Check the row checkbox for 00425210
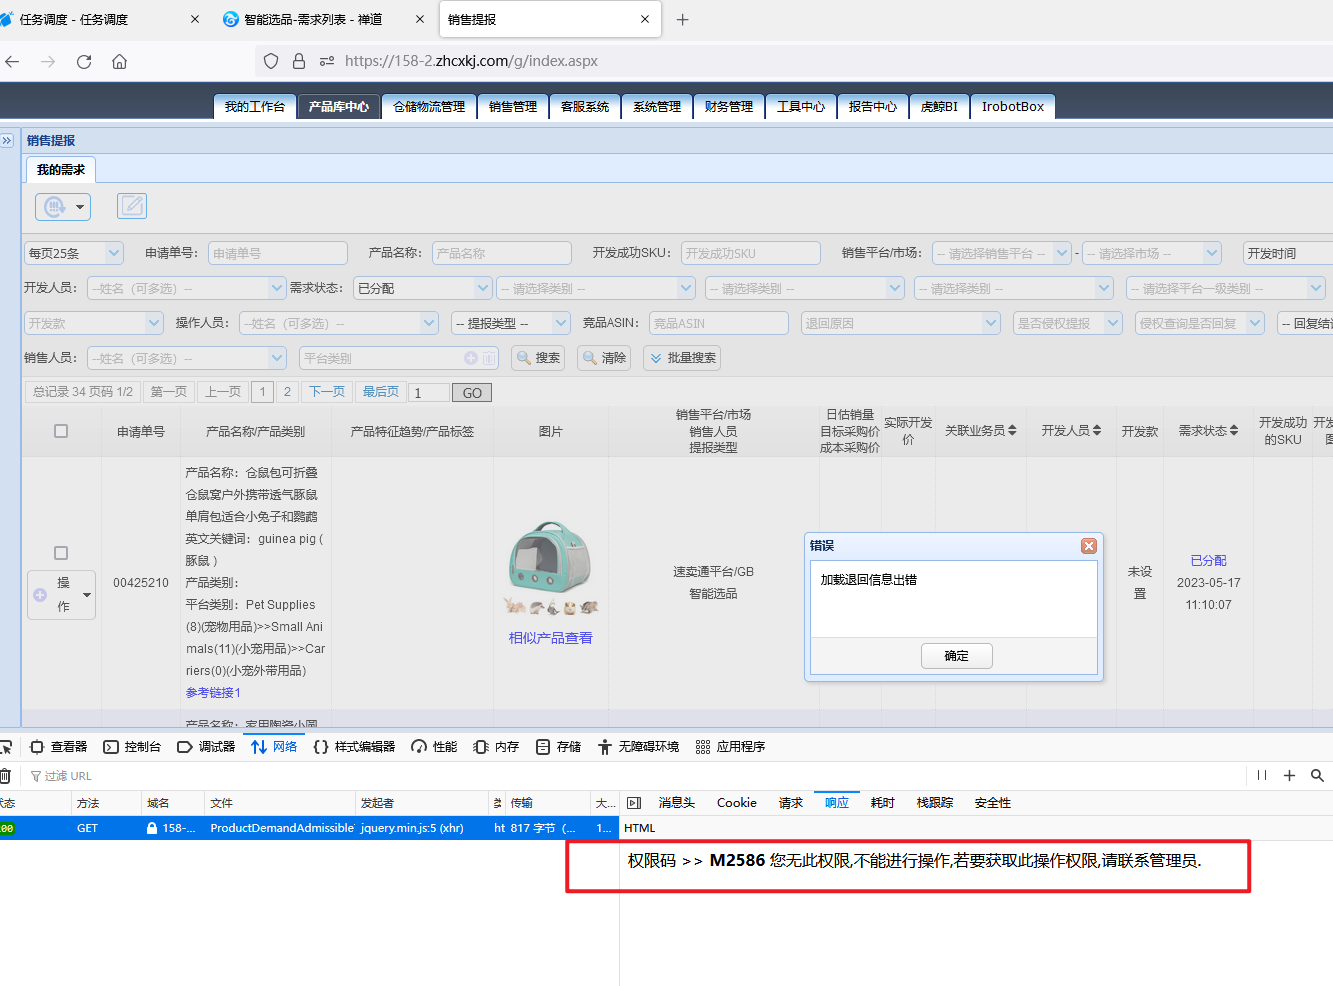 tap(61, 553)
